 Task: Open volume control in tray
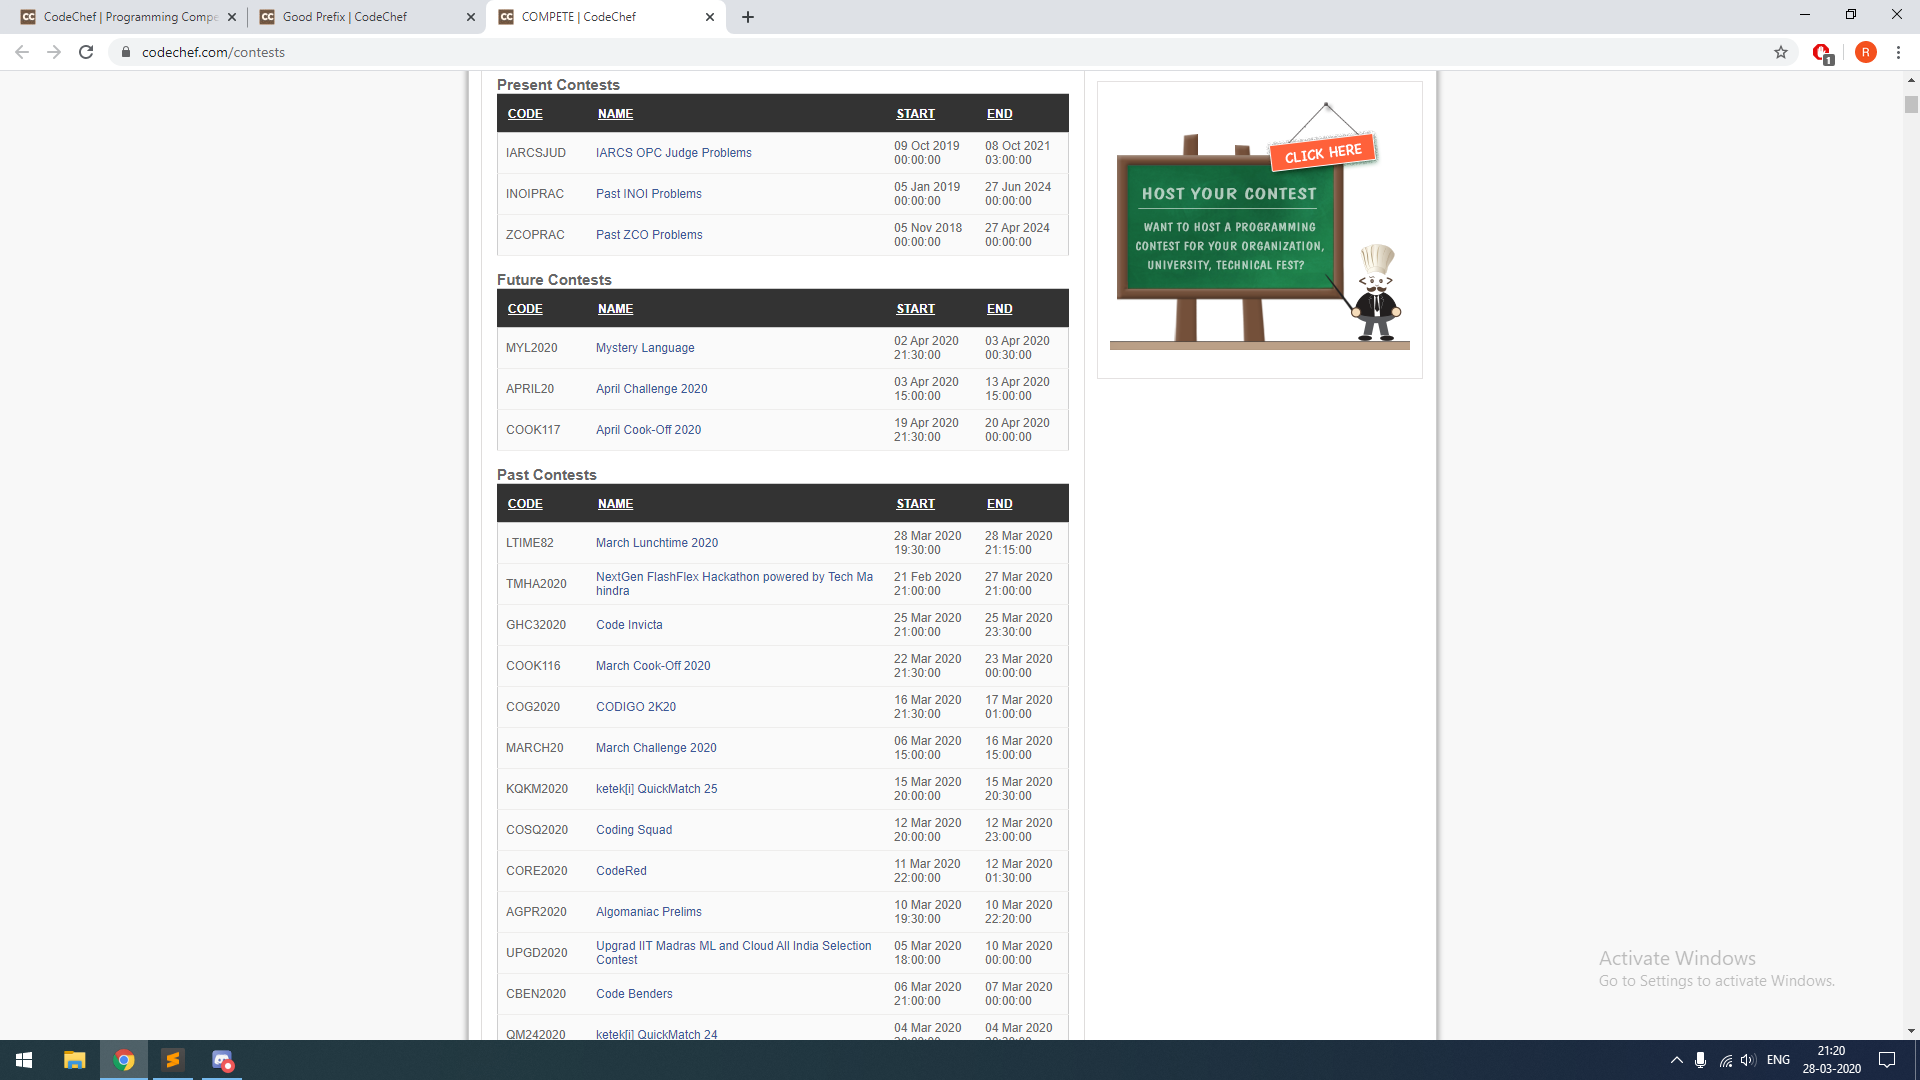click(1748, 1060)
